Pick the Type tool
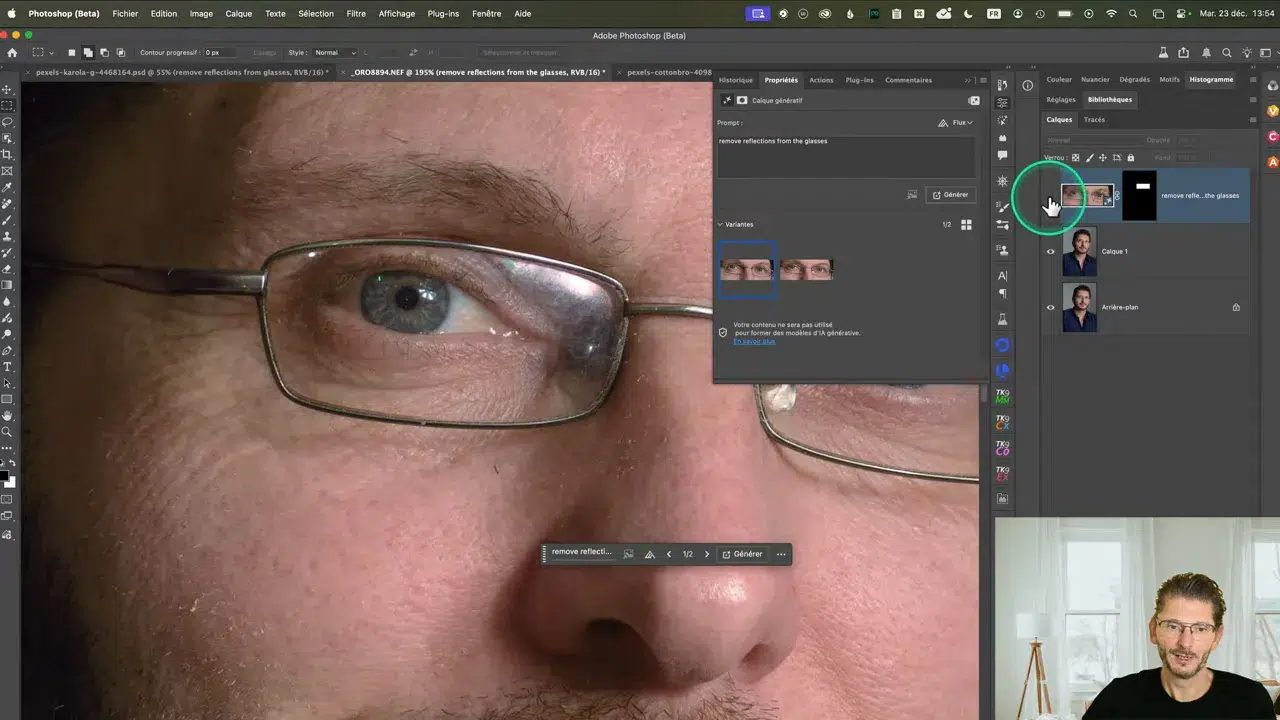Image resolution: width=1280 pixels, height=720 pixels. pos(7,366)
